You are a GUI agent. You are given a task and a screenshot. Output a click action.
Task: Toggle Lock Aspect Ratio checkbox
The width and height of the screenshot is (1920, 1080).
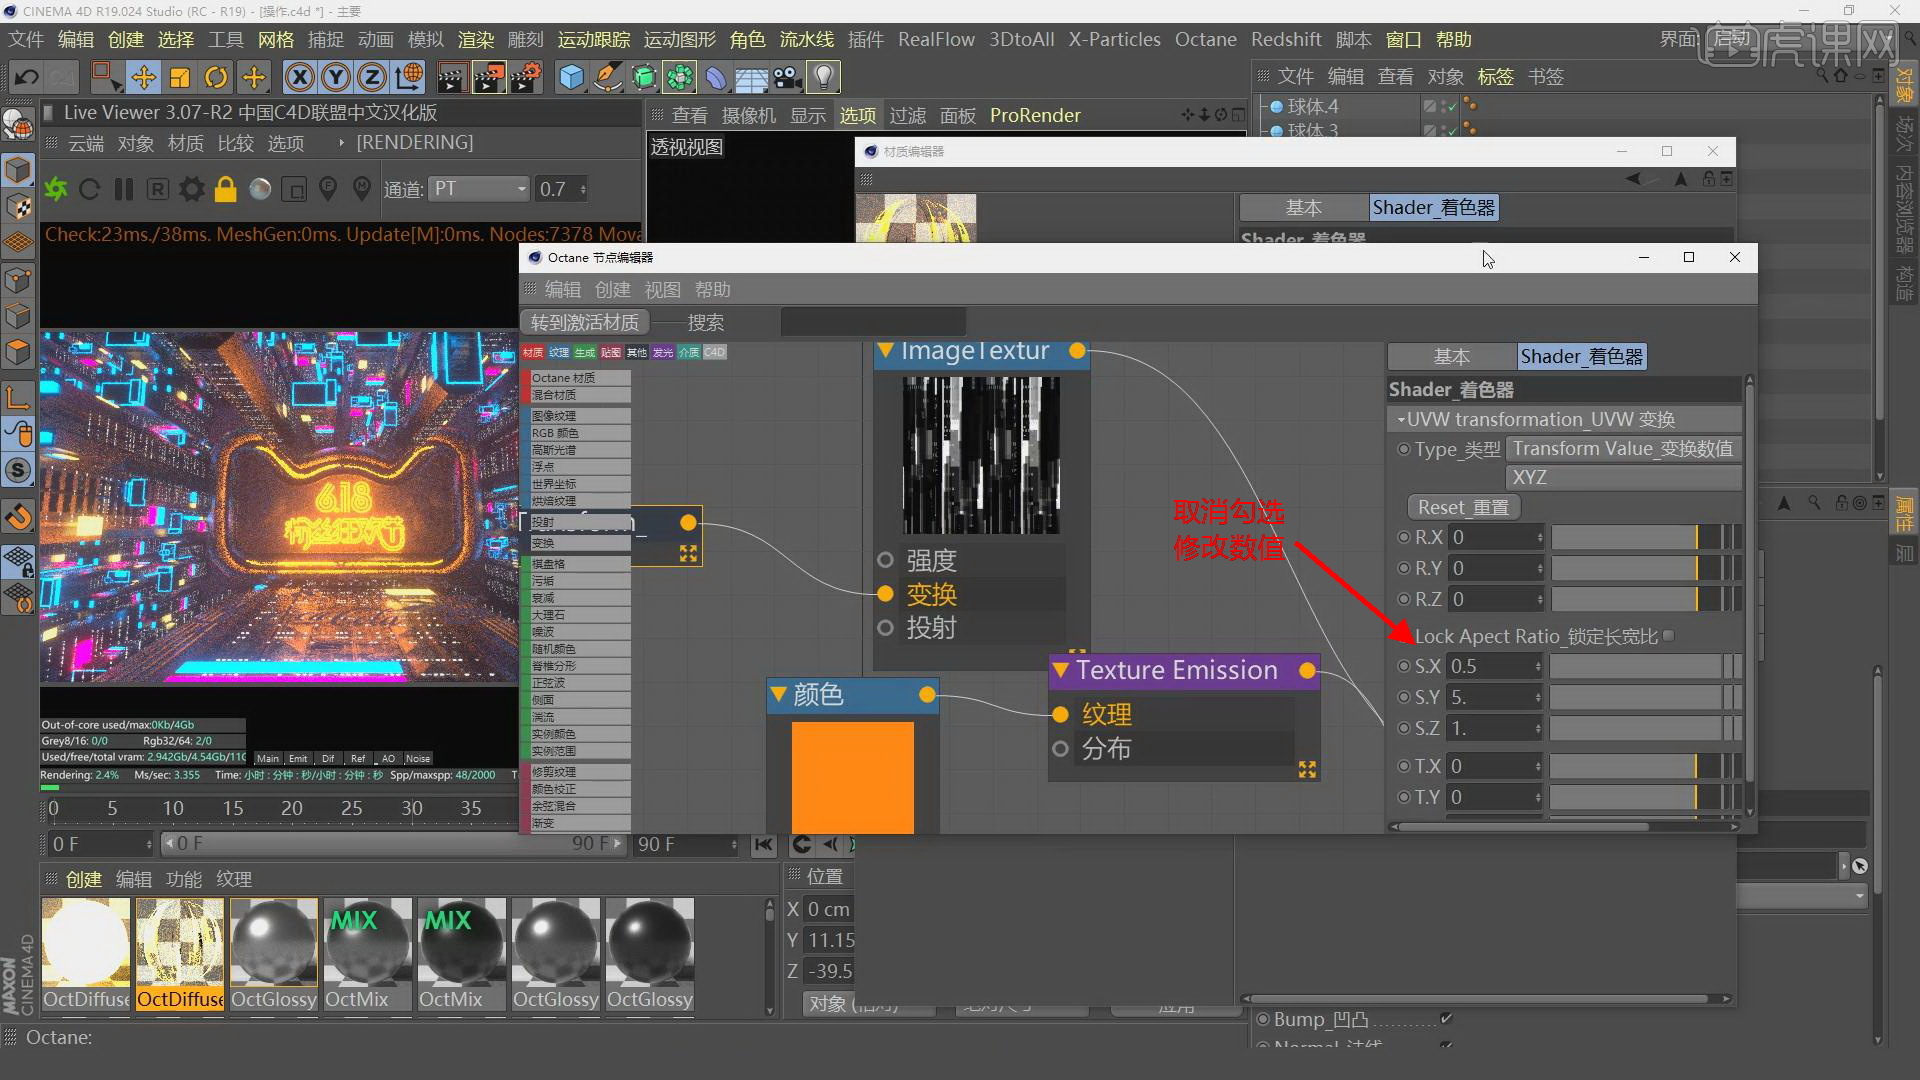(1669, 636)
